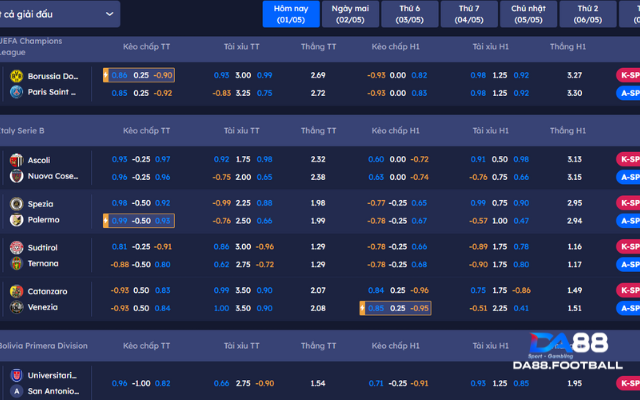Select the Sudtirol team logo
640x400 pixels.
pyautogui.click(x=16, y=247)
